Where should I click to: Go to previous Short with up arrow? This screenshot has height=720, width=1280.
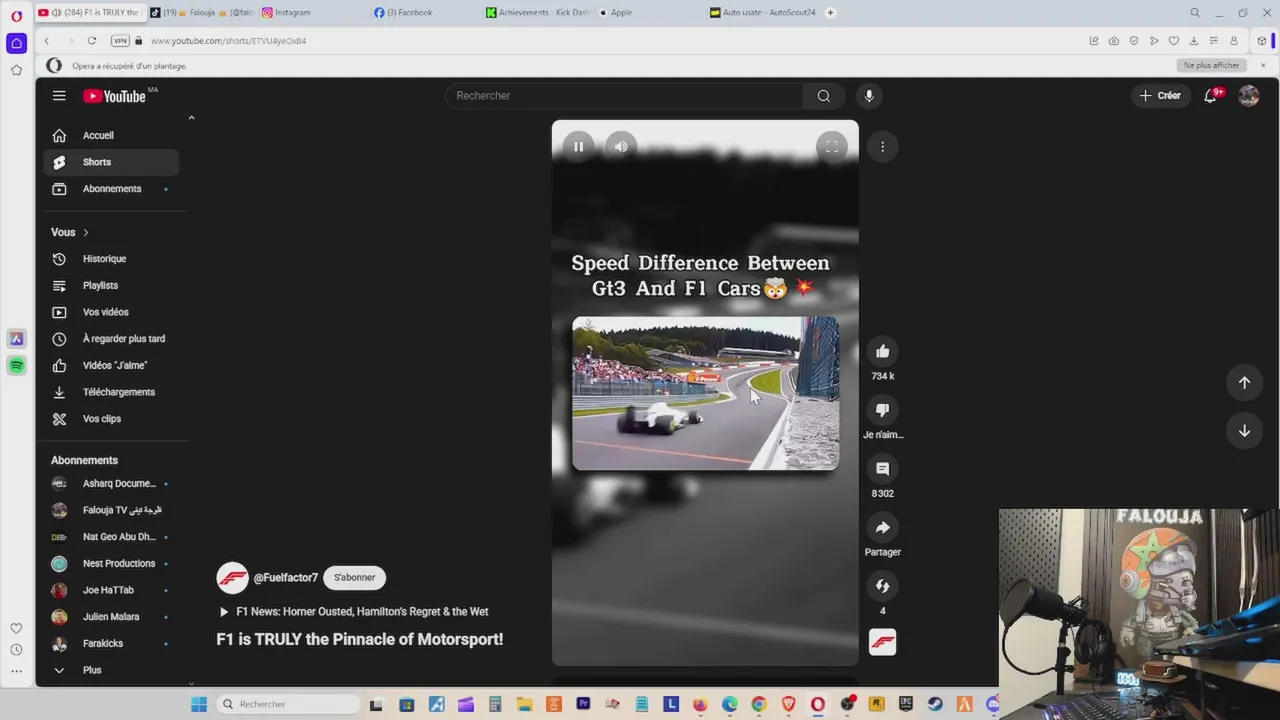click(1244, 382)
